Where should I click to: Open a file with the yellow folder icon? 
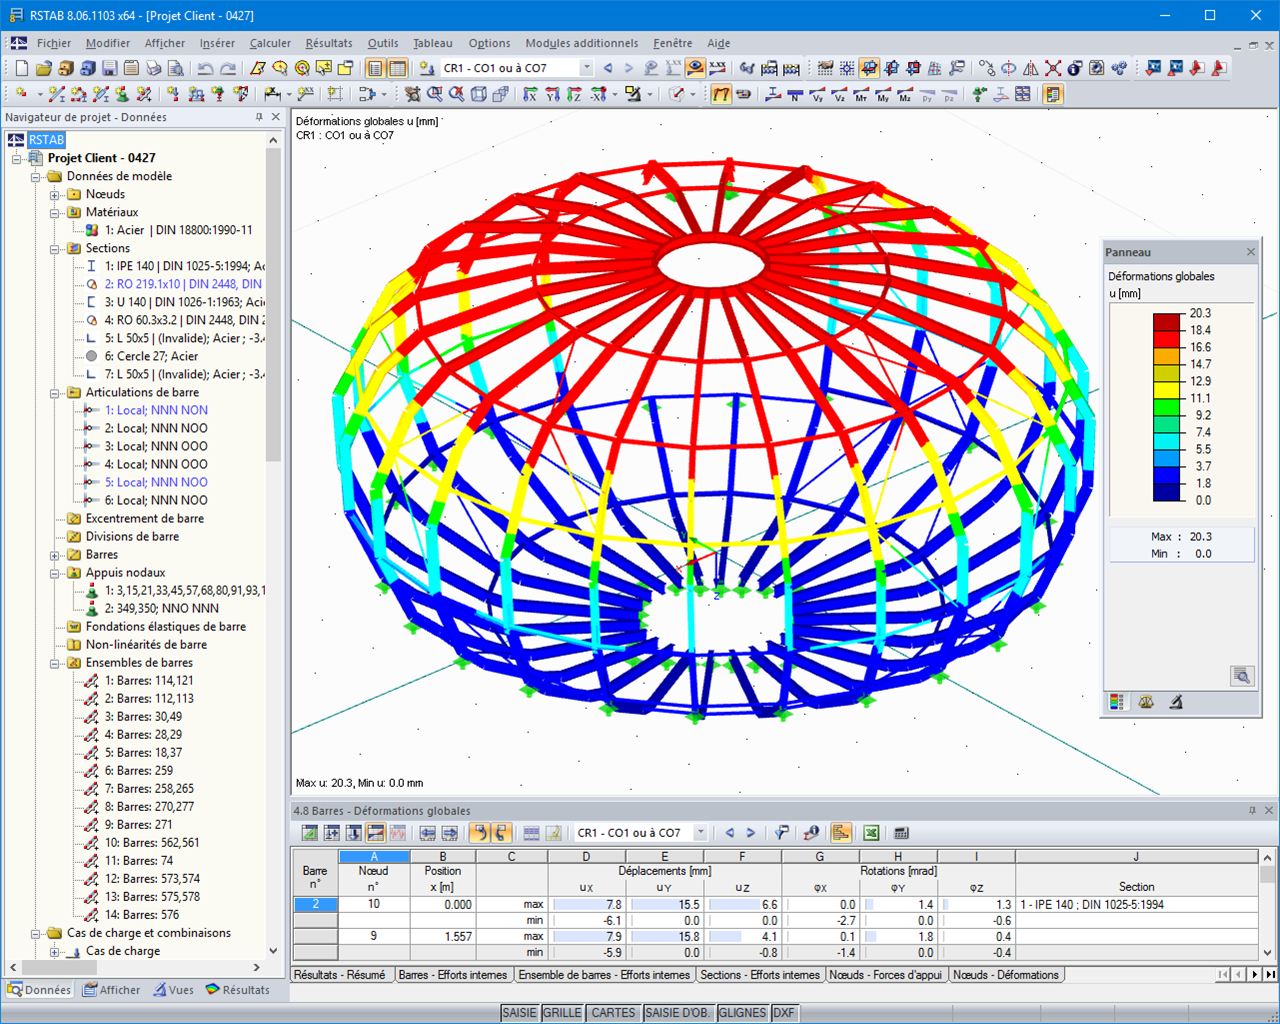click(x=43, y=68)
